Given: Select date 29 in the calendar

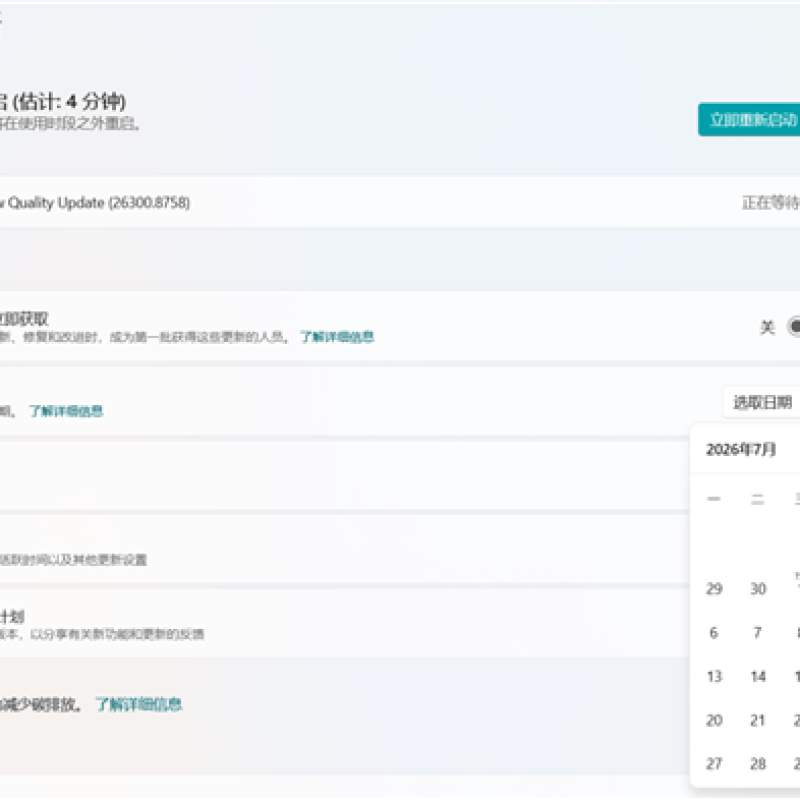Looking at the screenshot, I should coord(714,589).
